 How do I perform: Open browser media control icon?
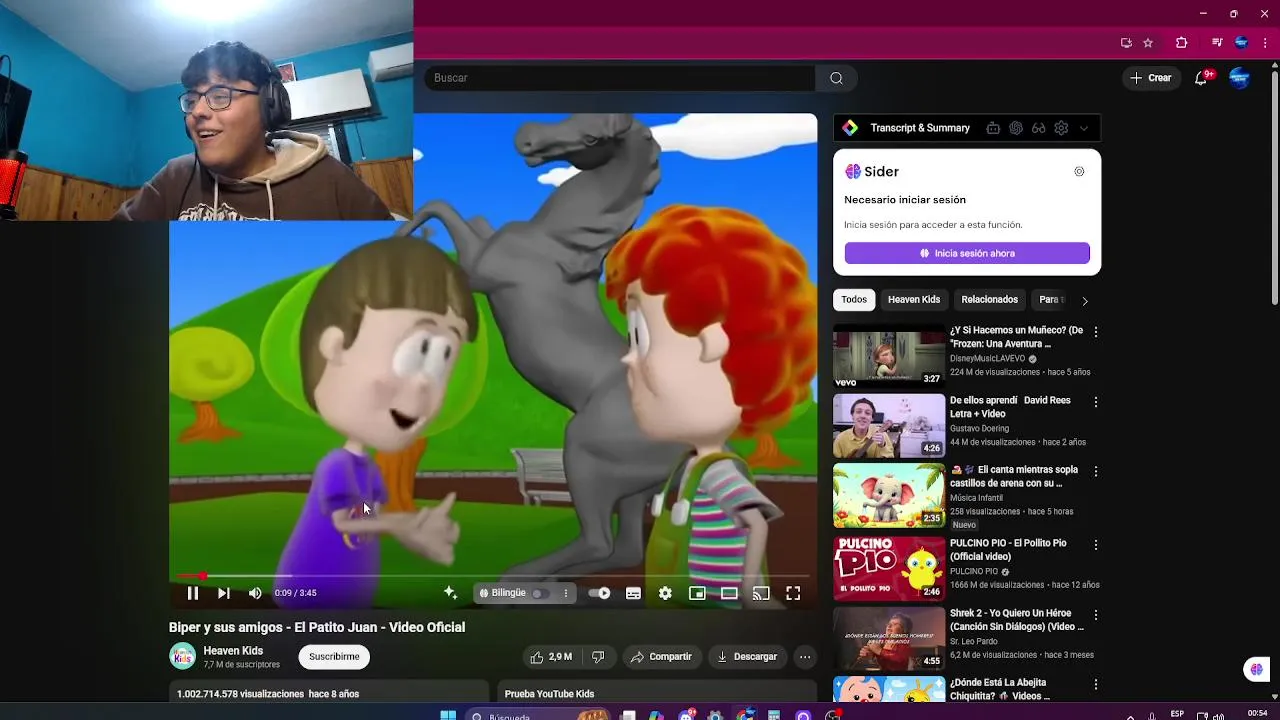pos(1216,43)
